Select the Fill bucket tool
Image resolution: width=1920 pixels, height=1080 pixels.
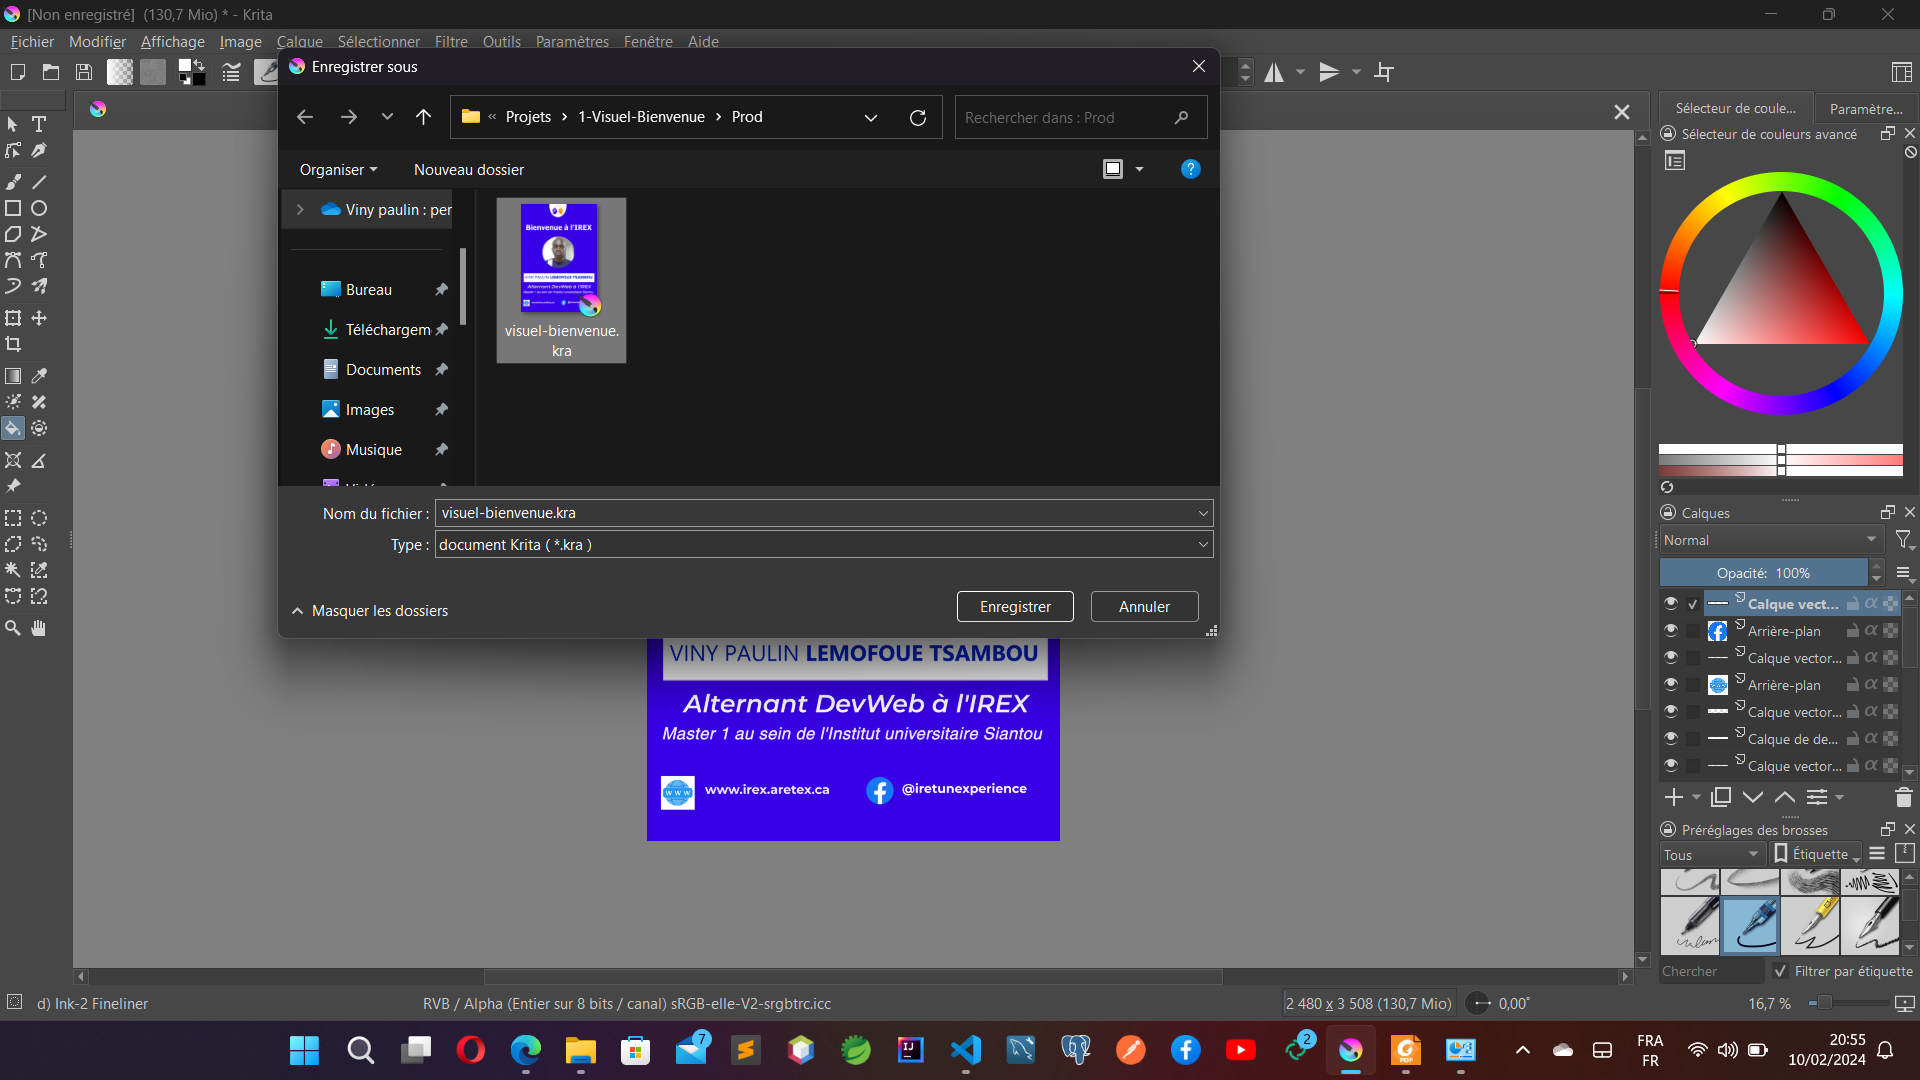tap(13, 428)
